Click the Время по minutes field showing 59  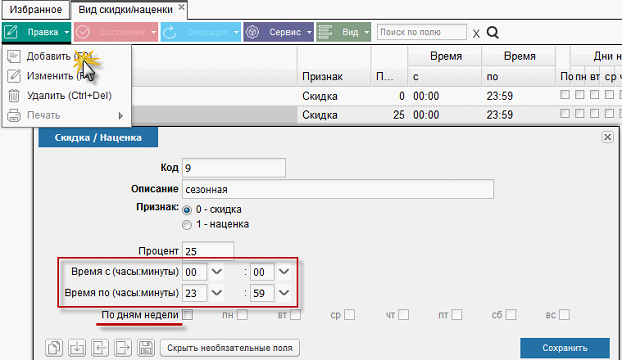[262, 293]
